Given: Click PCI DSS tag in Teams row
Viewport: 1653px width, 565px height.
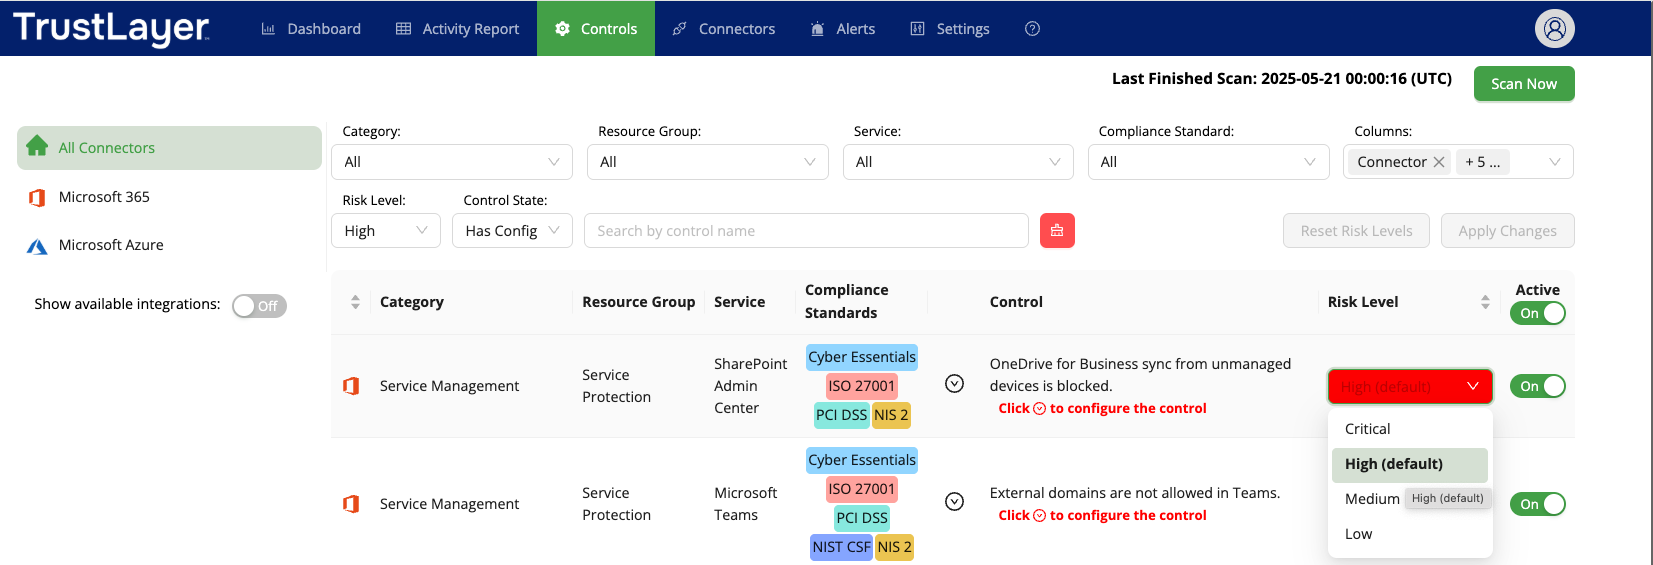Looking at the screenshot, I should coord(862,518).
